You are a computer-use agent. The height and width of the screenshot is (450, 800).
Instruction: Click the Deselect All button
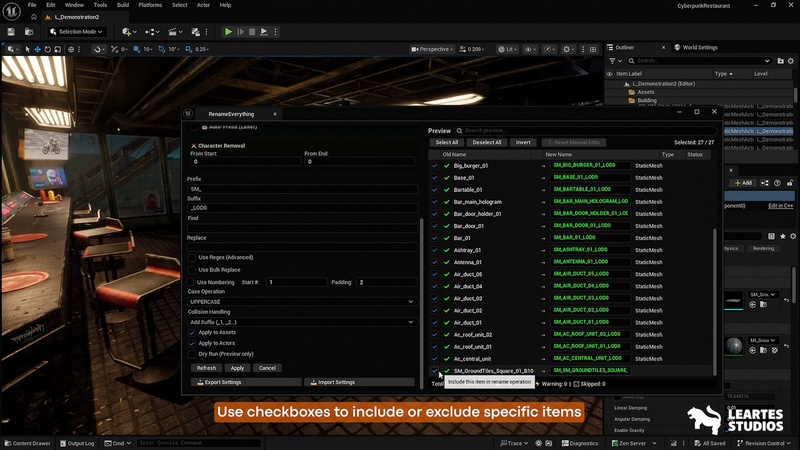coord(487,143)
